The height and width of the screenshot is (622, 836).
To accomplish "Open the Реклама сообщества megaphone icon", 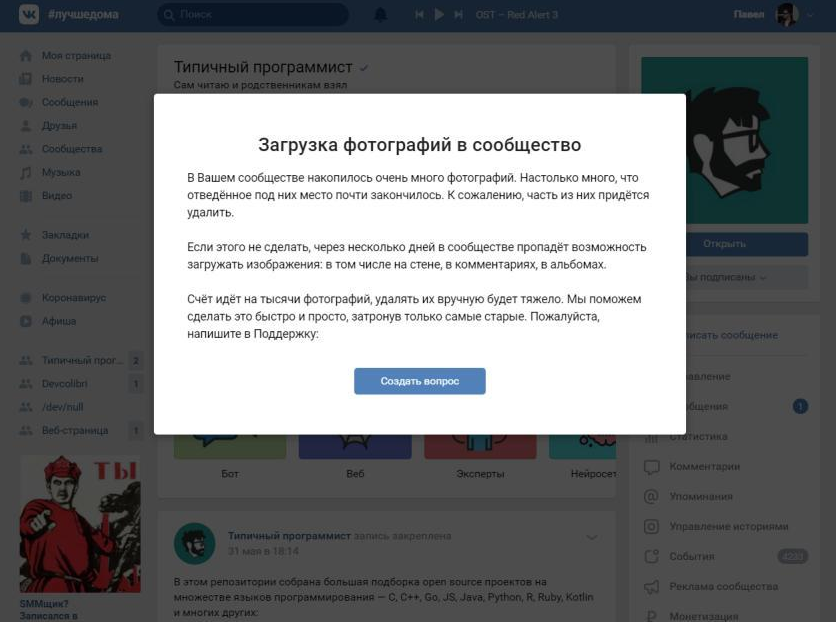I will pos(652,587).
